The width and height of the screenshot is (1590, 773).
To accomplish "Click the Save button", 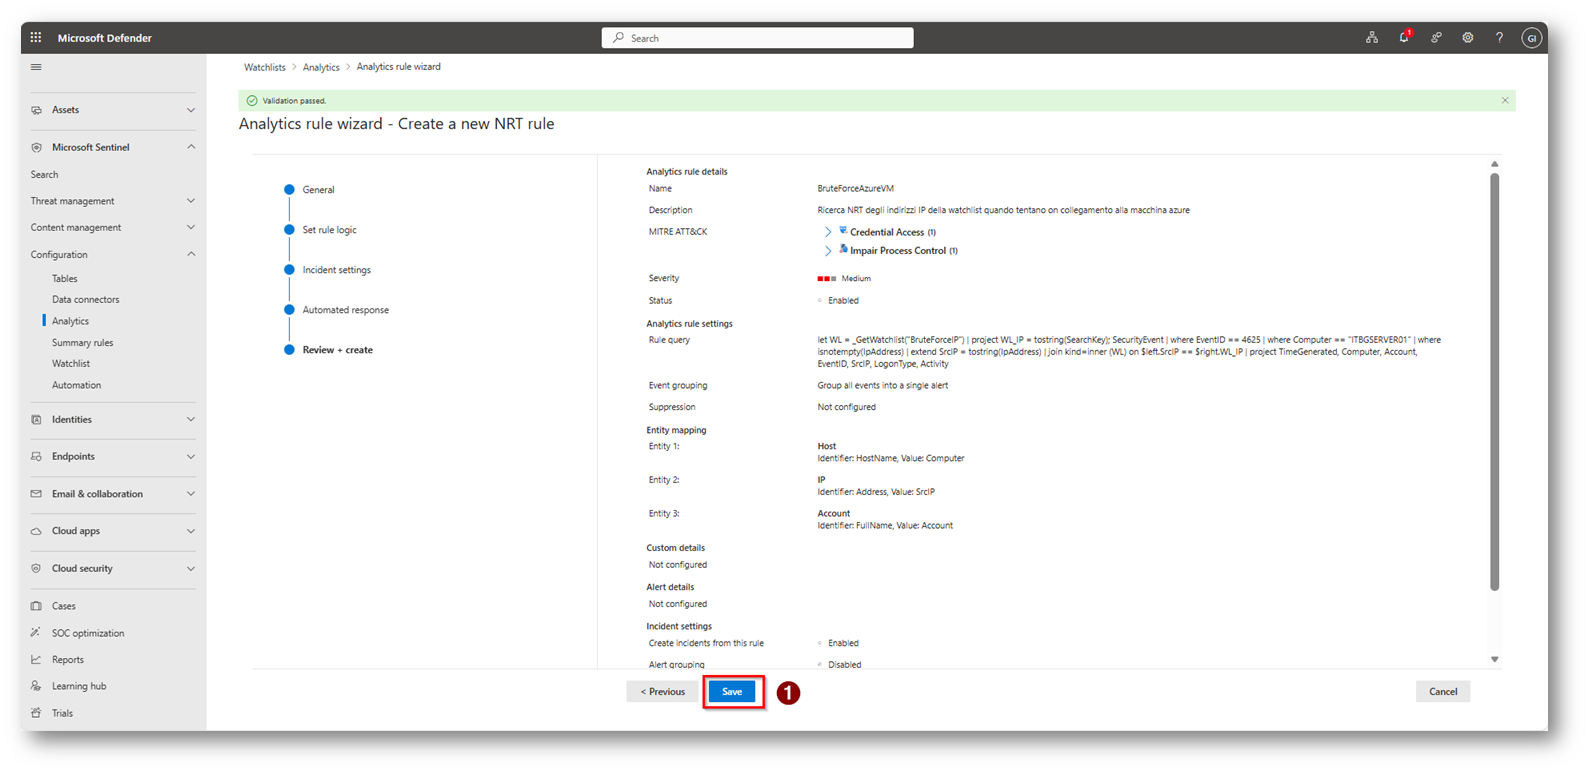I will [732, 692].
